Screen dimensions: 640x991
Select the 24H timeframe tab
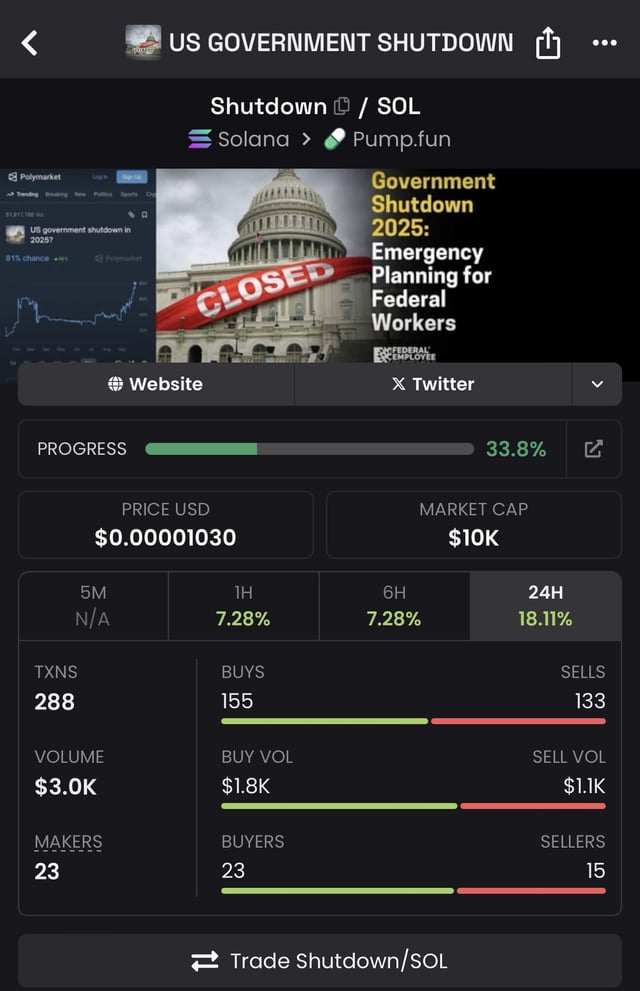coord(545,606)
